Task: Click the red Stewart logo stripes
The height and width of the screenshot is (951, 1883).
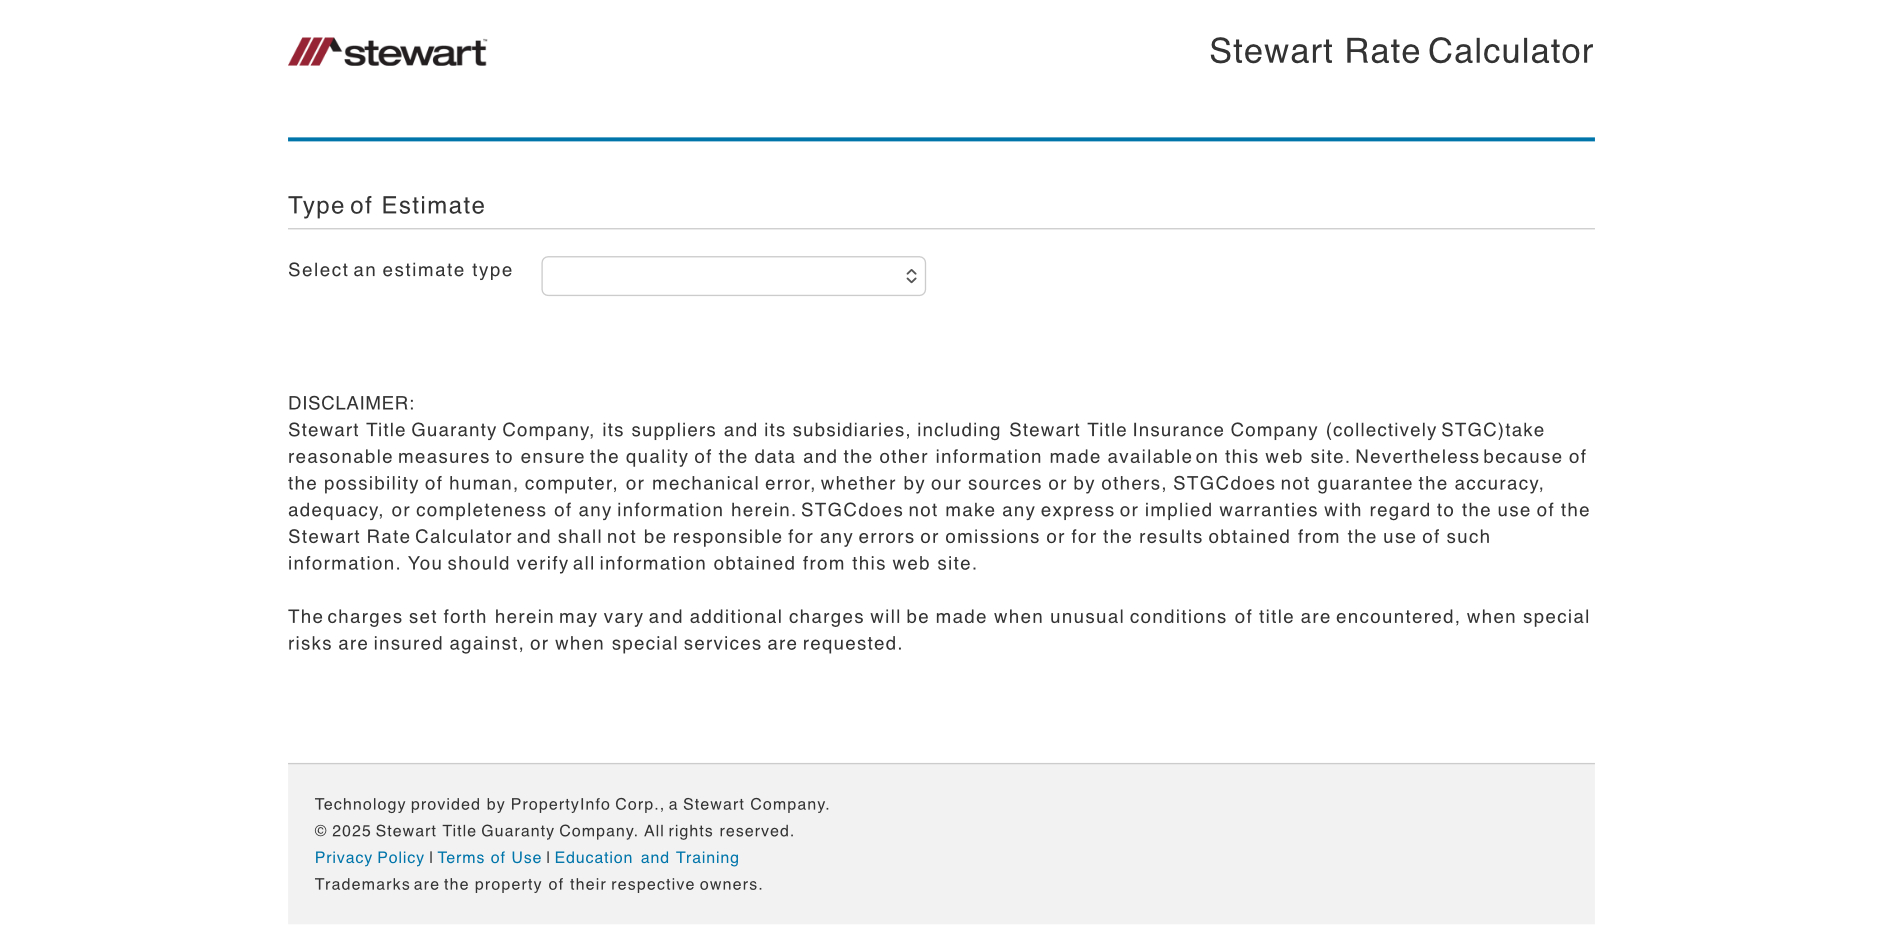Action: point(312,50)
